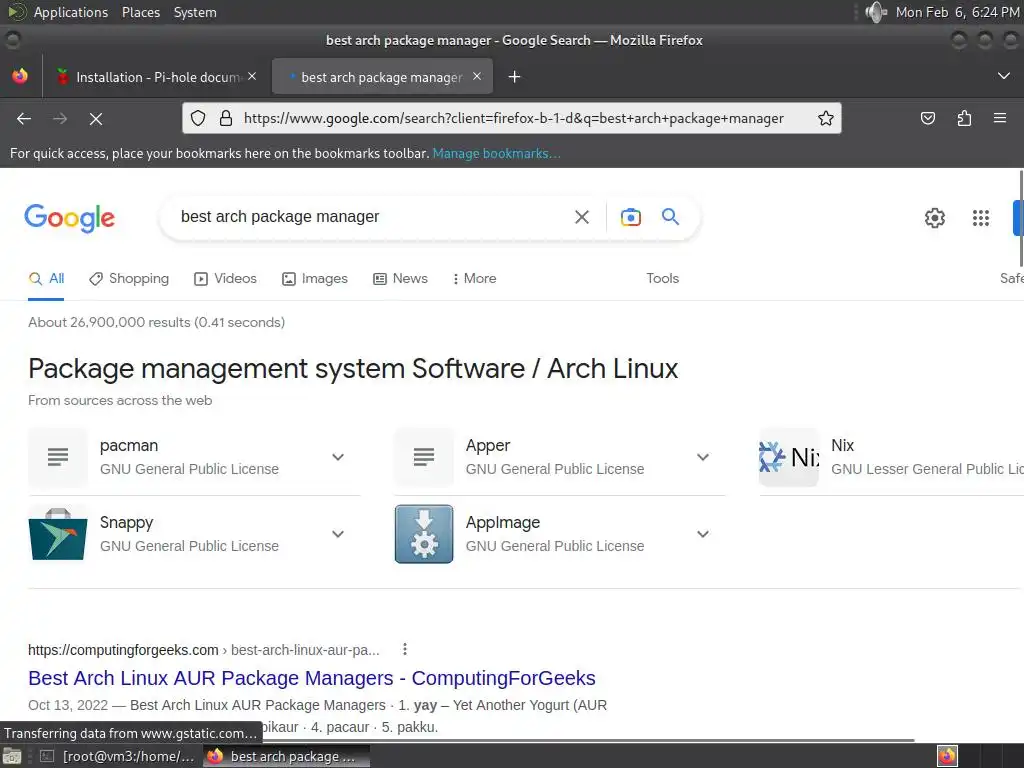The width and height of the screenshot is (1024, 768).
Task: Click the Google search box
Action: (x=372, y=217)
